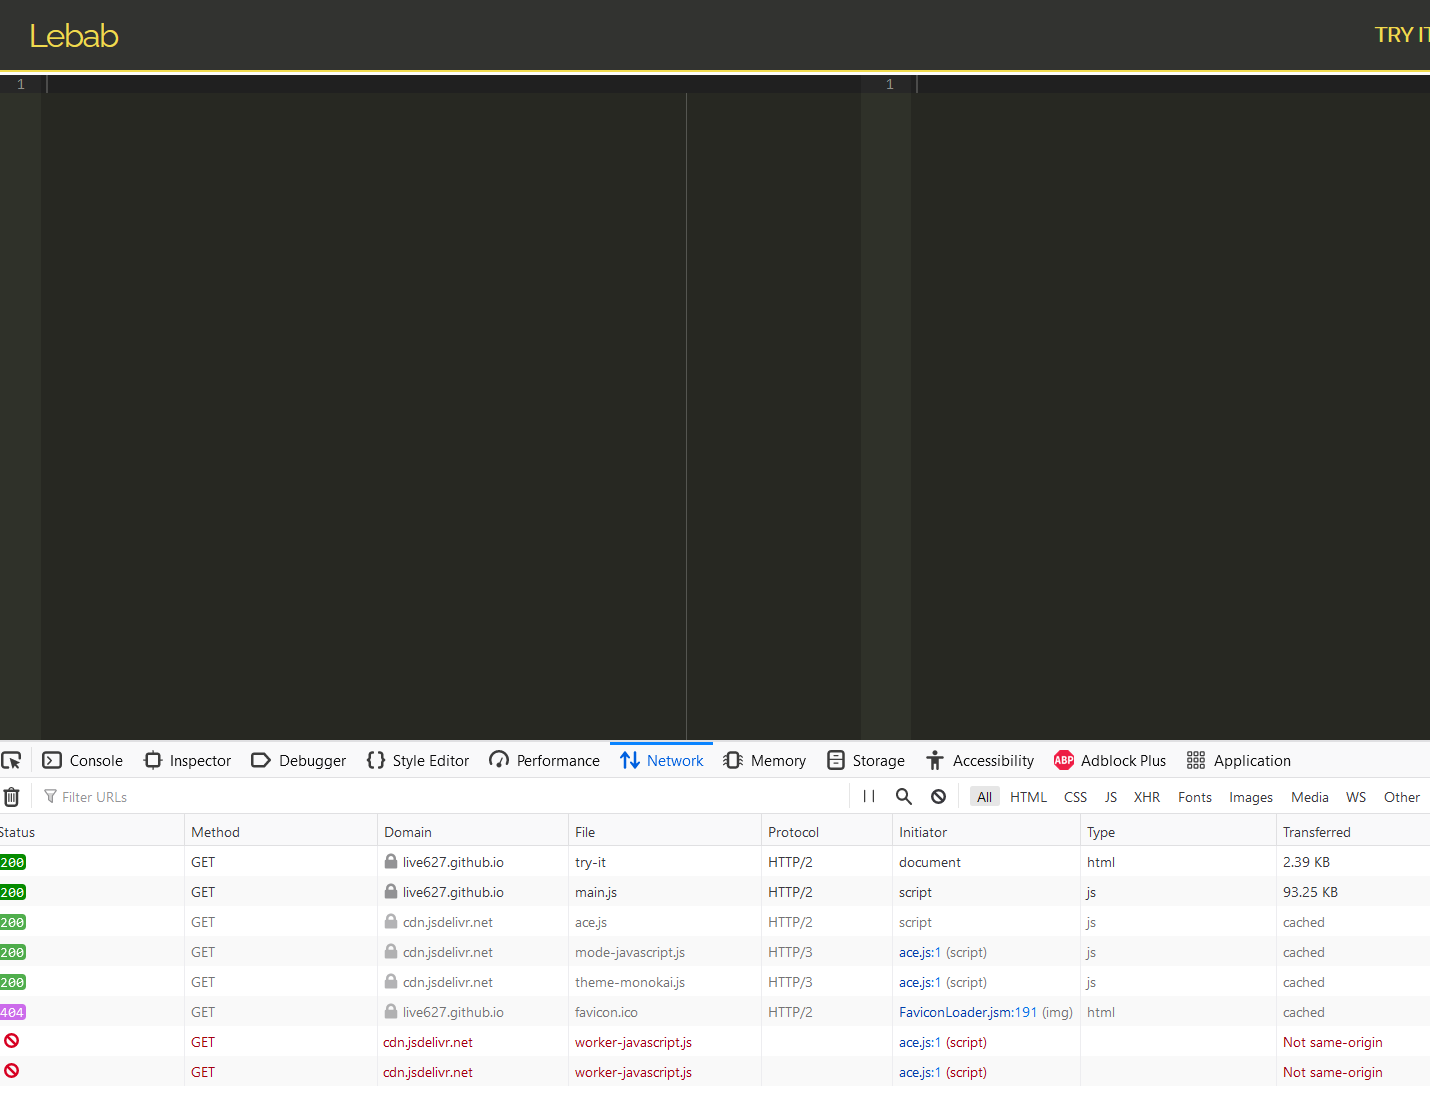Filter requests by Fonts
Viewport: 1430px width, 1104px height.
click(1194, 797)
